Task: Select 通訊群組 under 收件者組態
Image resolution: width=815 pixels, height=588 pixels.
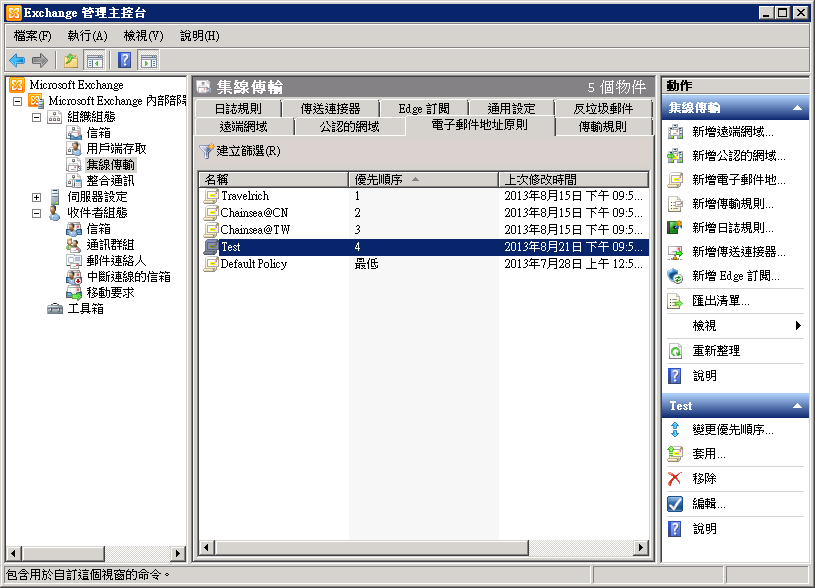Action: 110,245
